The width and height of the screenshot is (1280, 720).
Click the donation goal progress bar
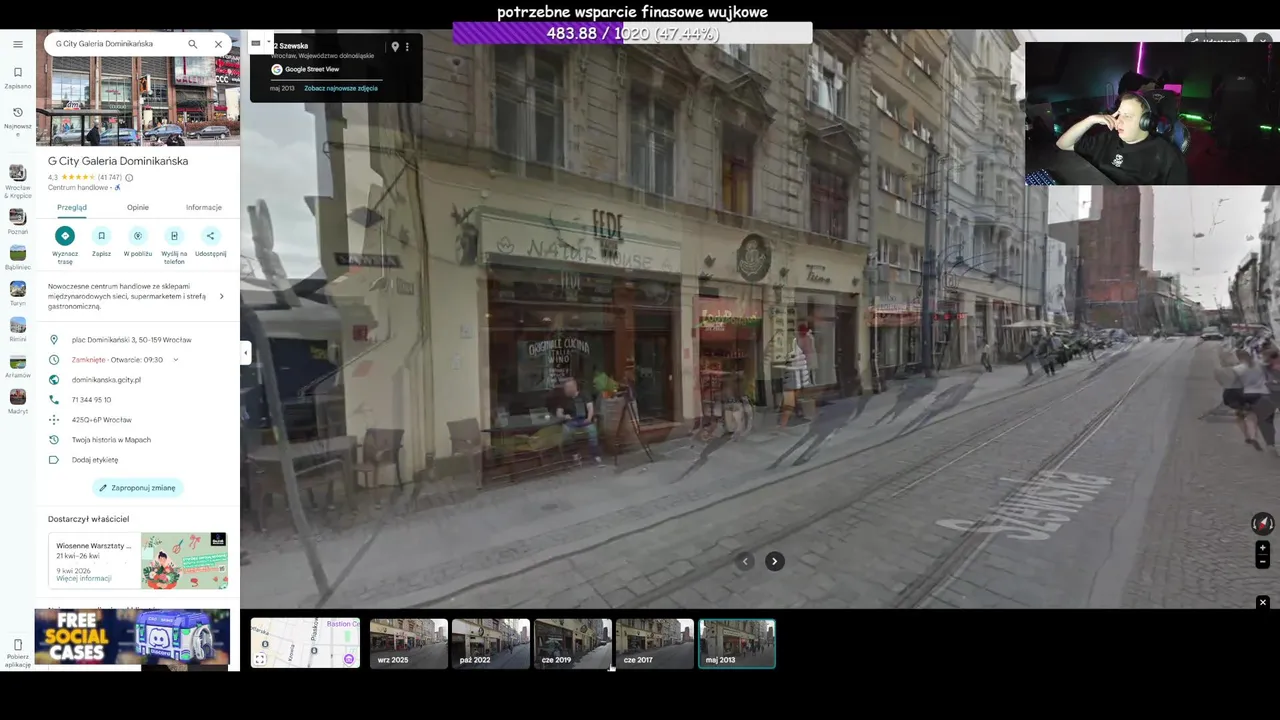coord(632,33)
